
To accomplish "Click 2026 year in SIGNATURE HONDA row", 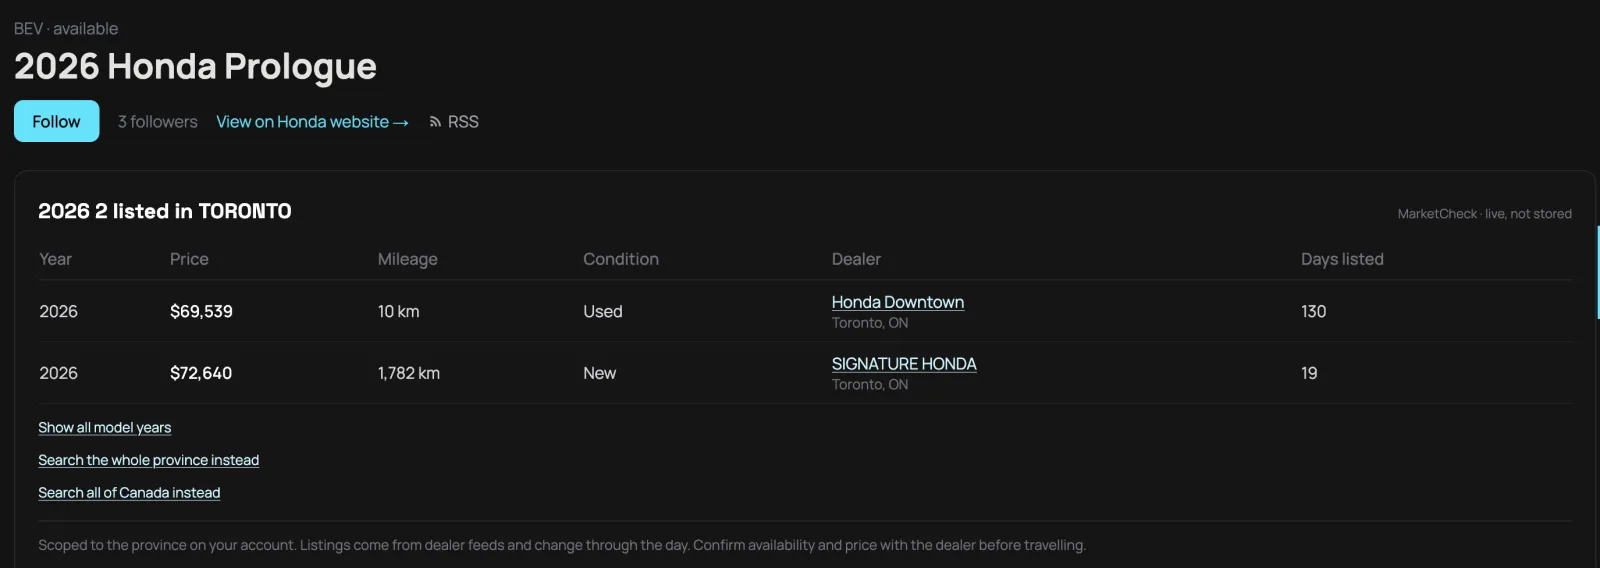I will 58,373.
